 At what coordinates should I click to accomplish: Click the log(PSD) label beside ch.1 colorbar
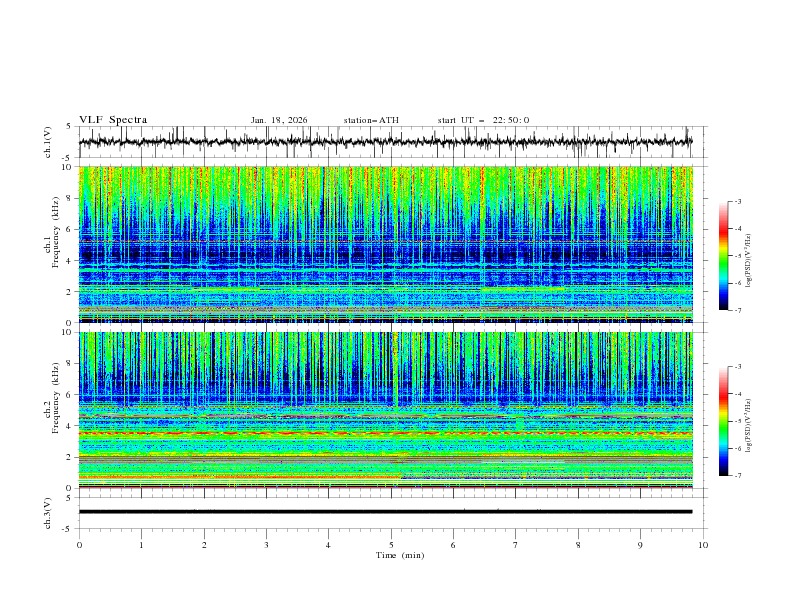pos(748,261)
